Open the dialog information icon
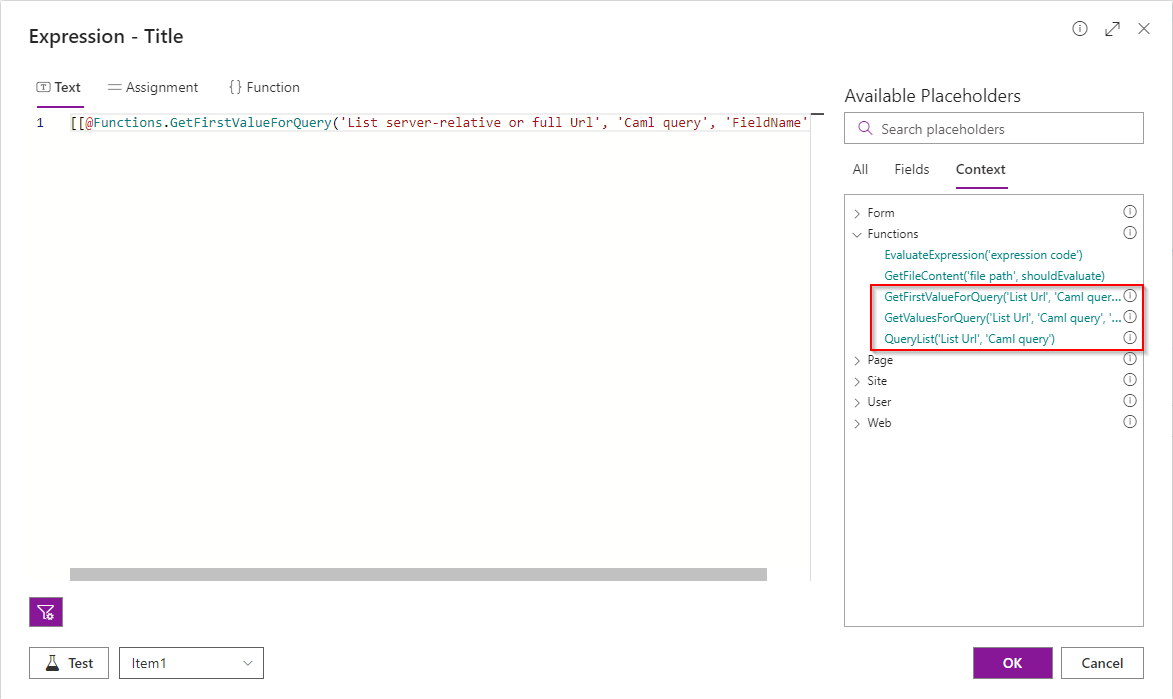 pos(1079,29)
